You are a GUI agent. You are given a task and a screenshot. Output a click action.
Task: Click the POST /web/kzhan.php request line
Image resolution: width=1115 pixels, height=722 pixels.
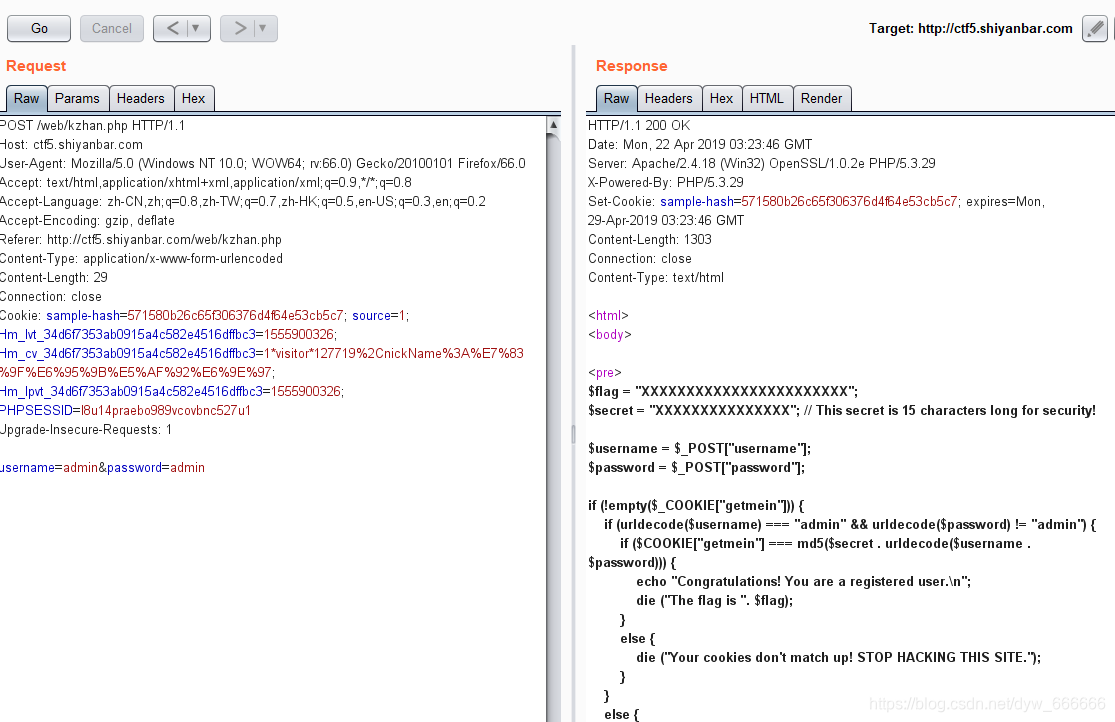[x=92, y=125]
